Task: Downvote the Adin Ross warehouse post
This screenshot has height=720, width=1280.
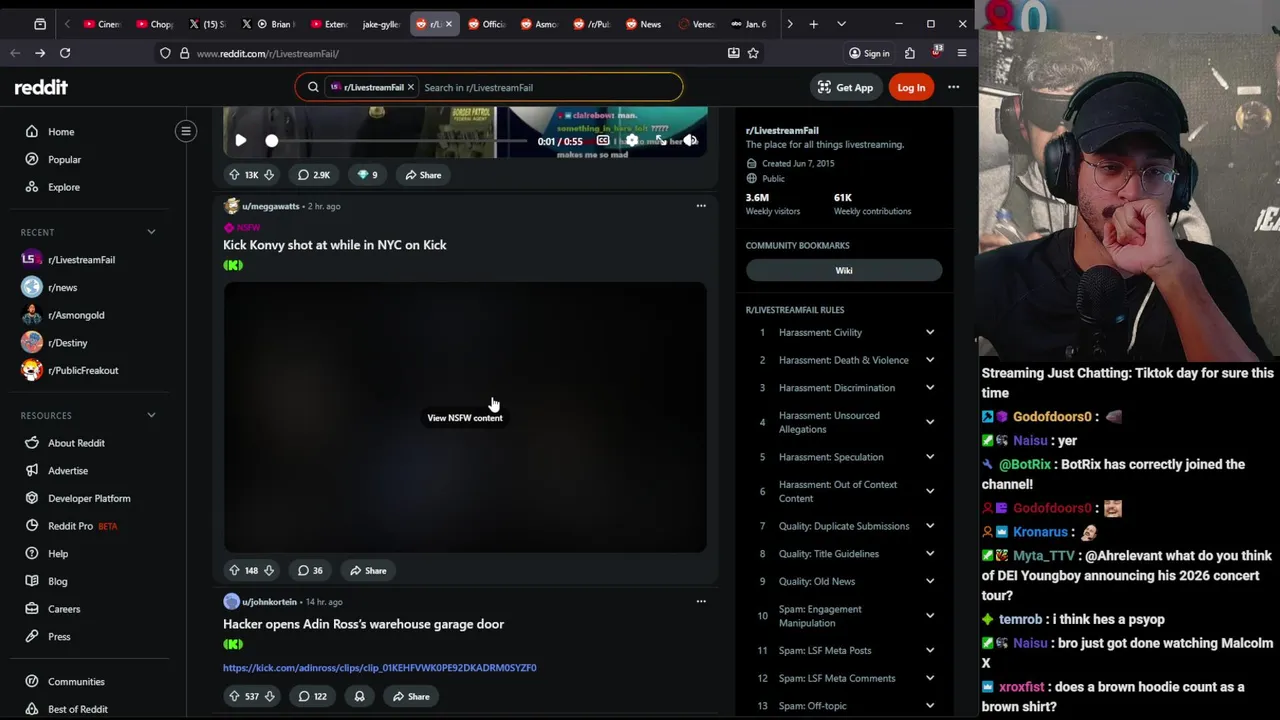Action: click(x=268, y=697)
